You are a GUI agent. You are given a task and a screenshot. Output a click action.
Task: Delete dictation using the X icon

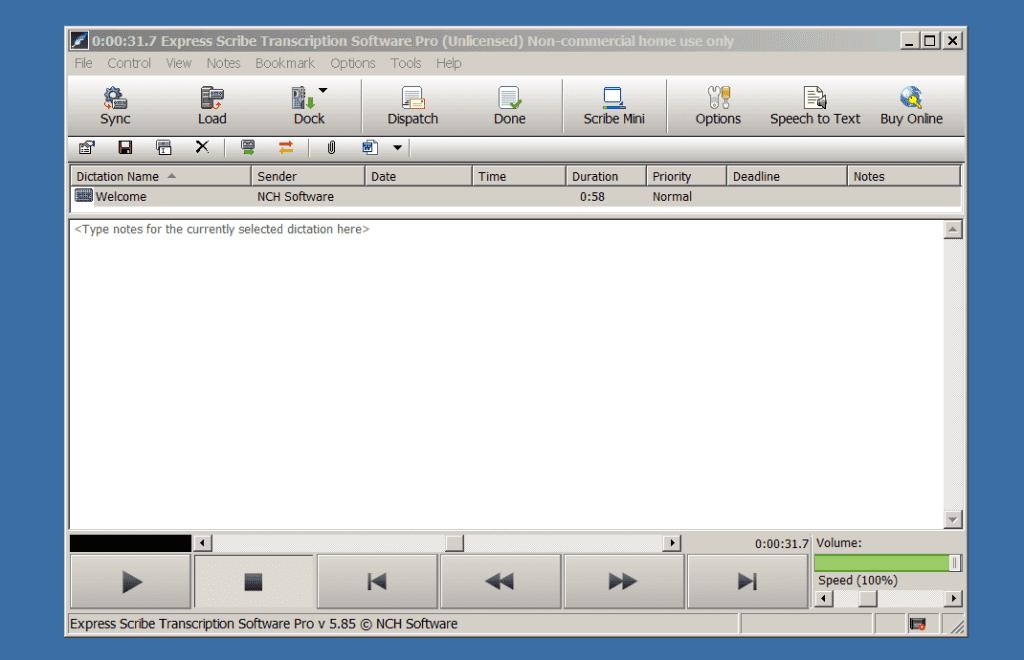(202, 148)
